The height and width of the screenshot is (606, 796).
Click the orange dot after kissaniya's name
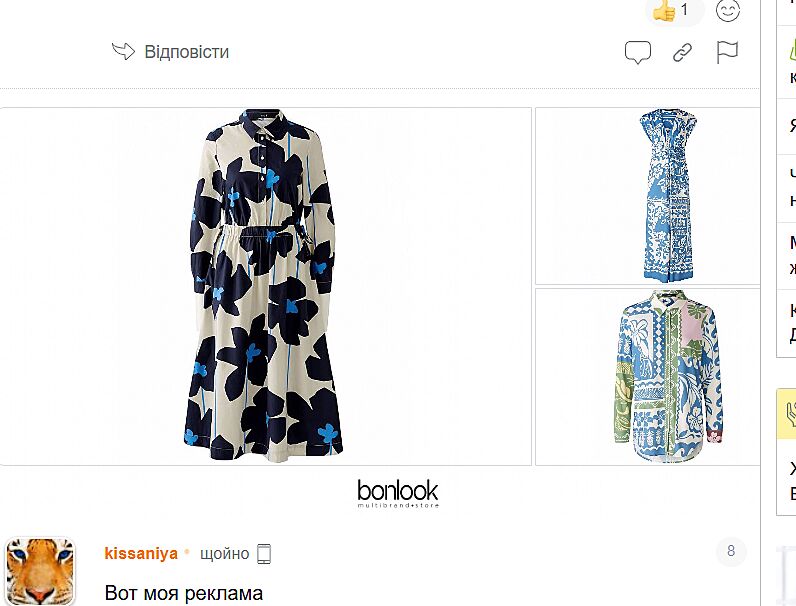(x=186, y=553)
